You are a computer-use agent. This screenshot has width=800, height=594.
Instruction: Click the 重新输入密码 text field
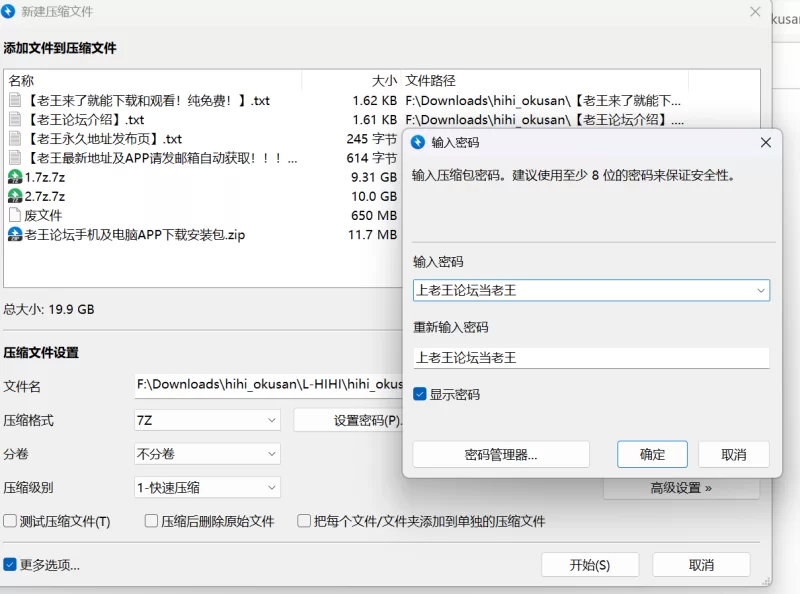591,358
